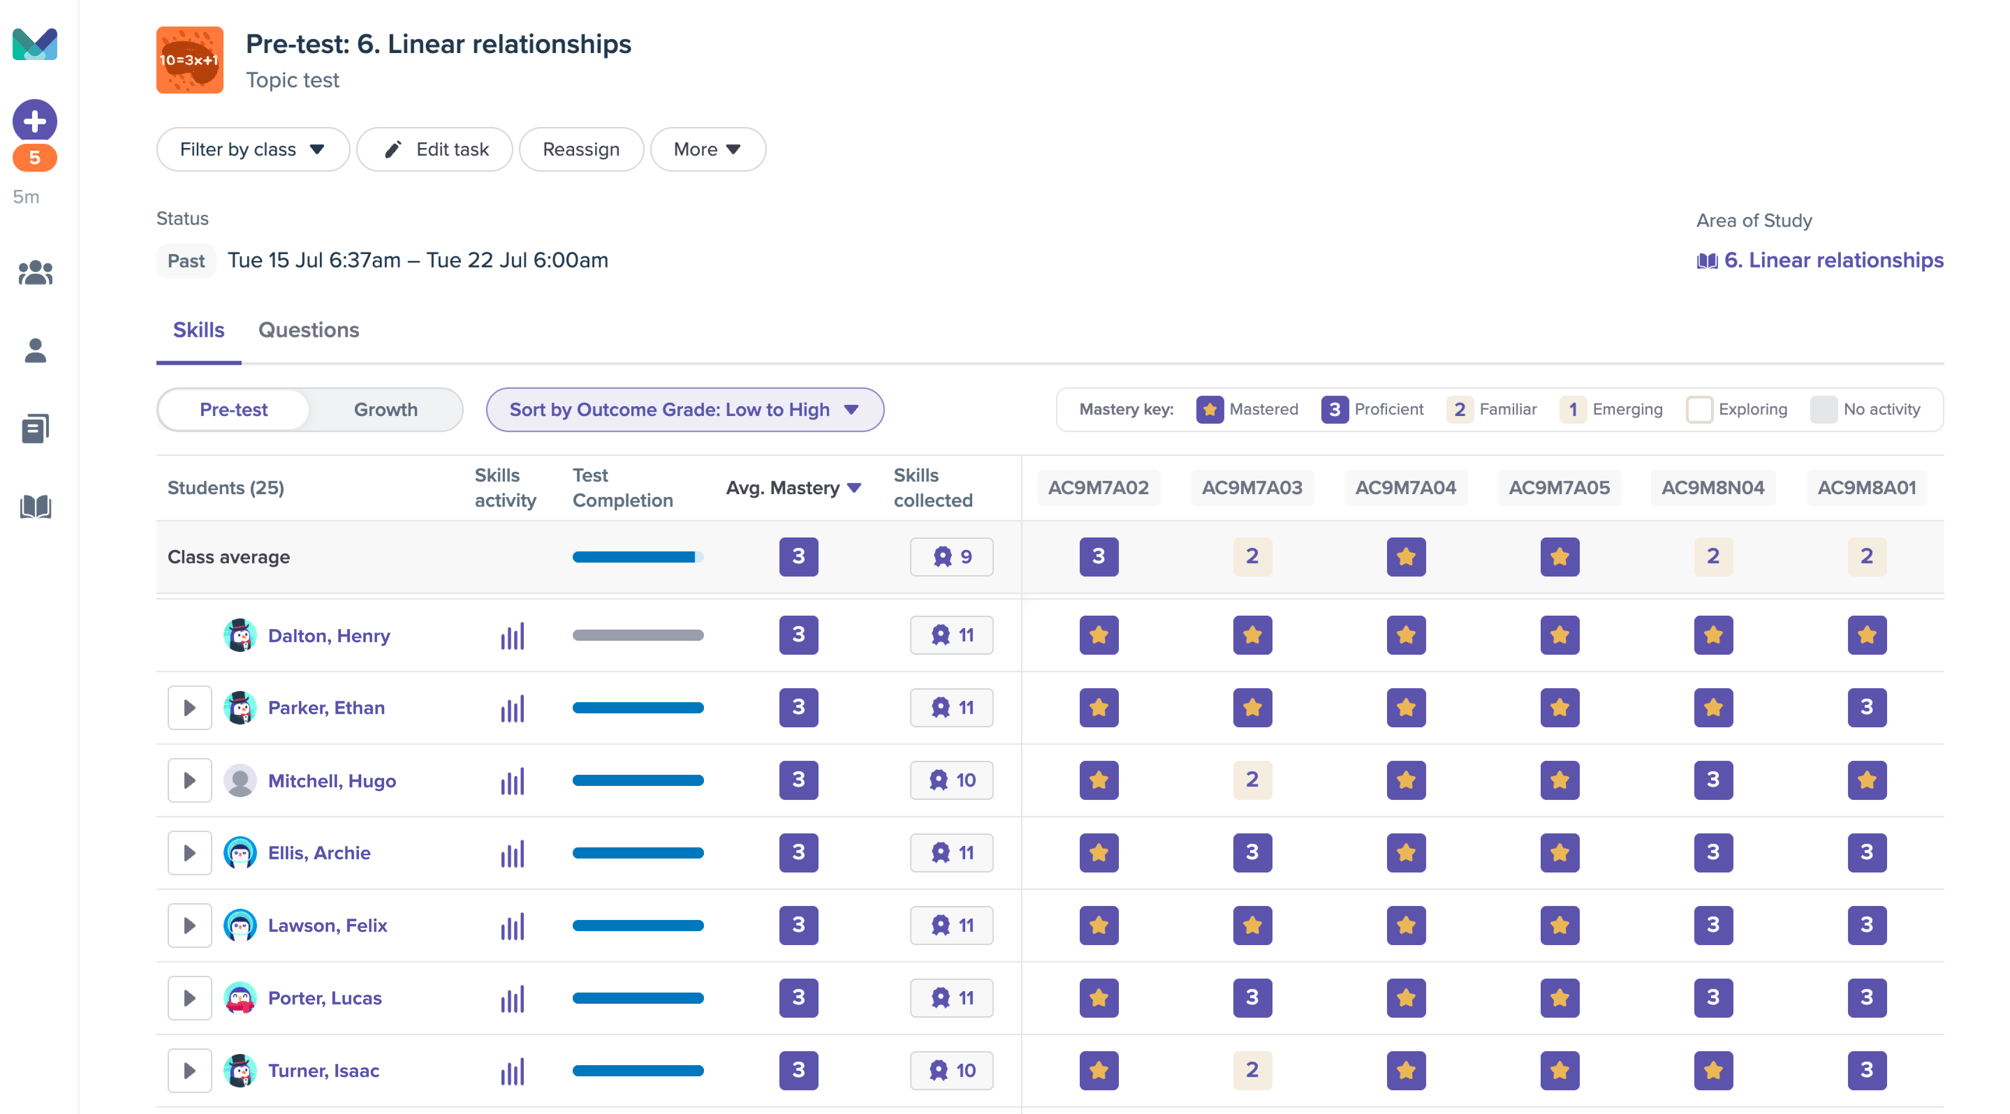The height and width of the screenshot is (1114, 2010).
Task: Open the Mathspace home logo
Action: (x=34, y=44)
